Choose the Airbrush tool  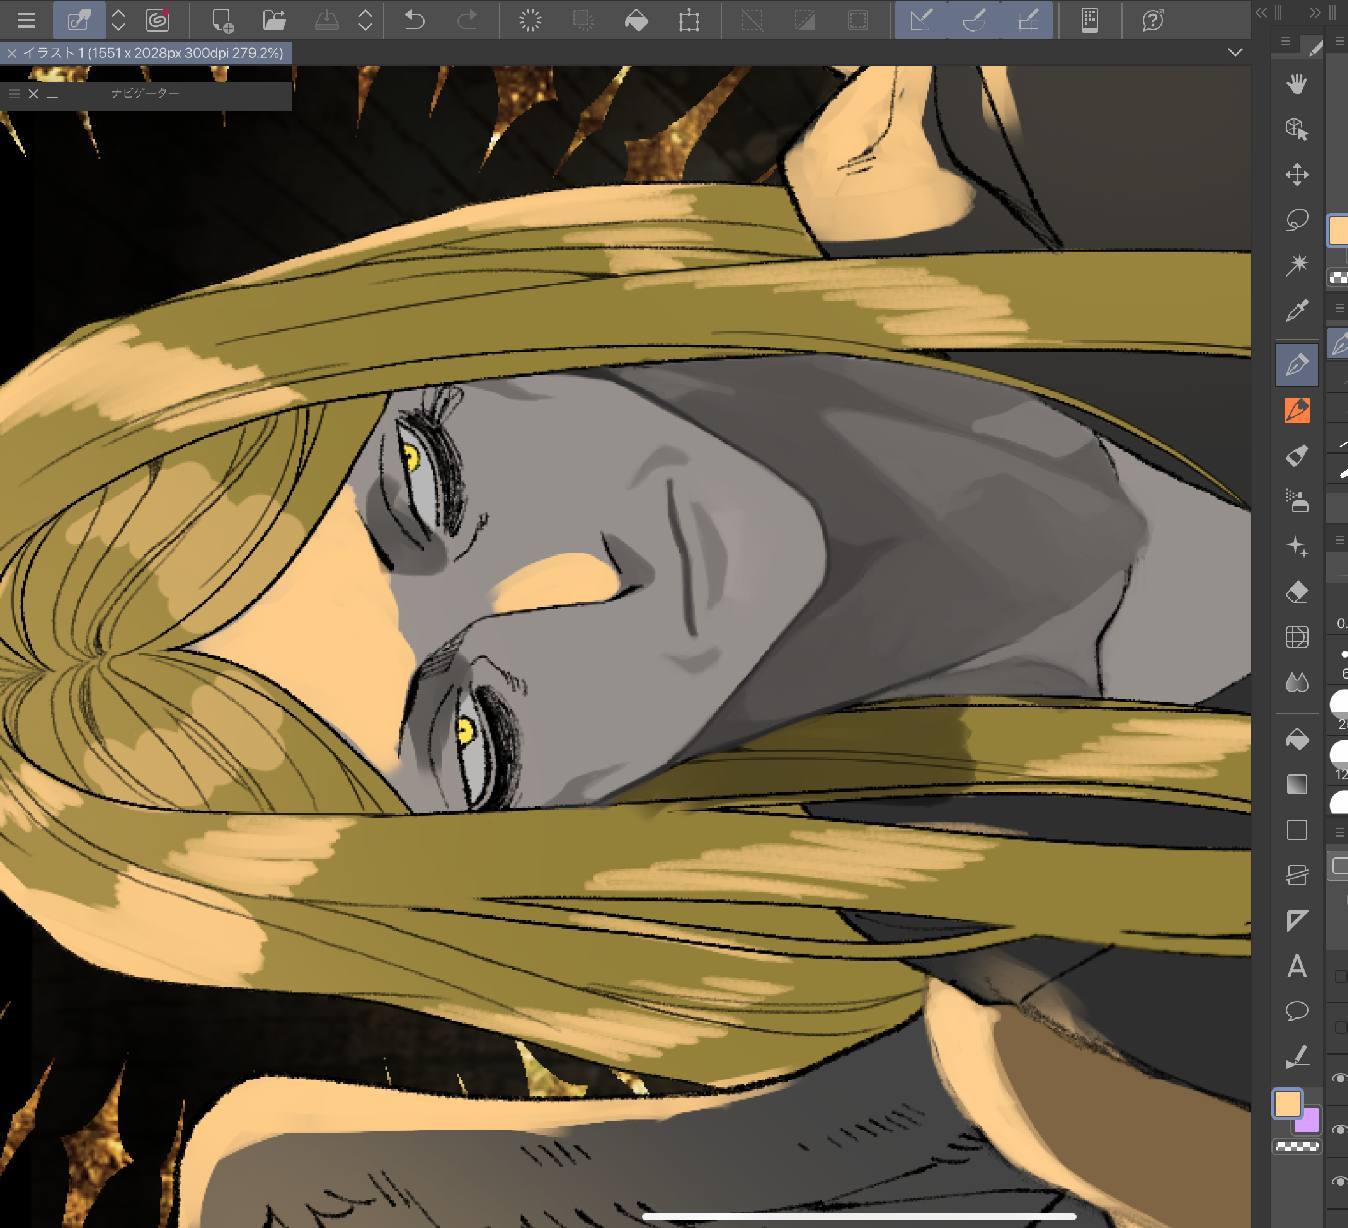pos(1296,500)
